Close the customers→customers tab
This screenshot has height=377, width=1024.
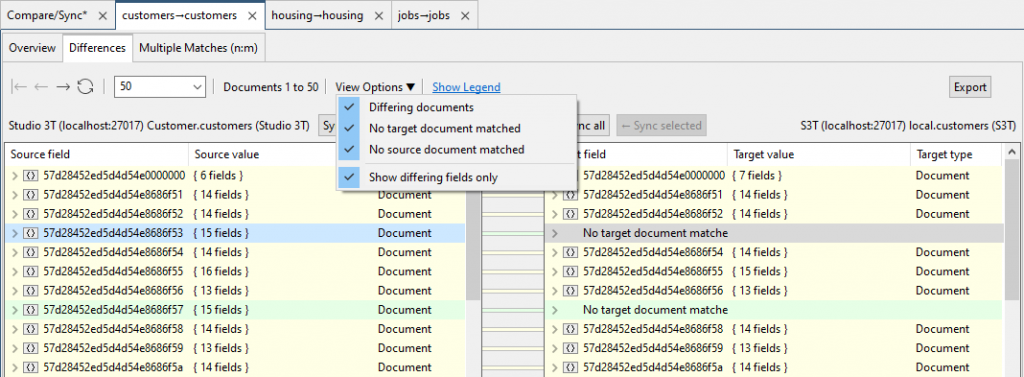click(253, 16)
